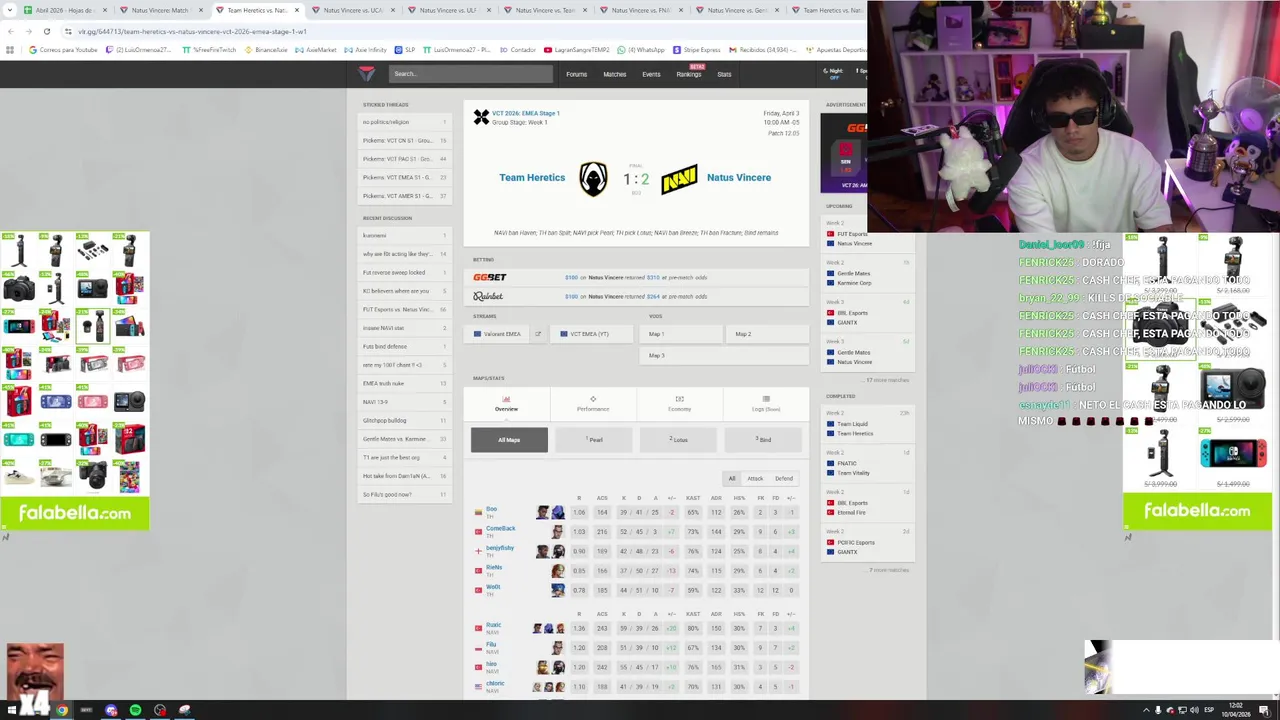Select the Attack side filter
The image size is (1280, 720).
(x=755, y=478)
